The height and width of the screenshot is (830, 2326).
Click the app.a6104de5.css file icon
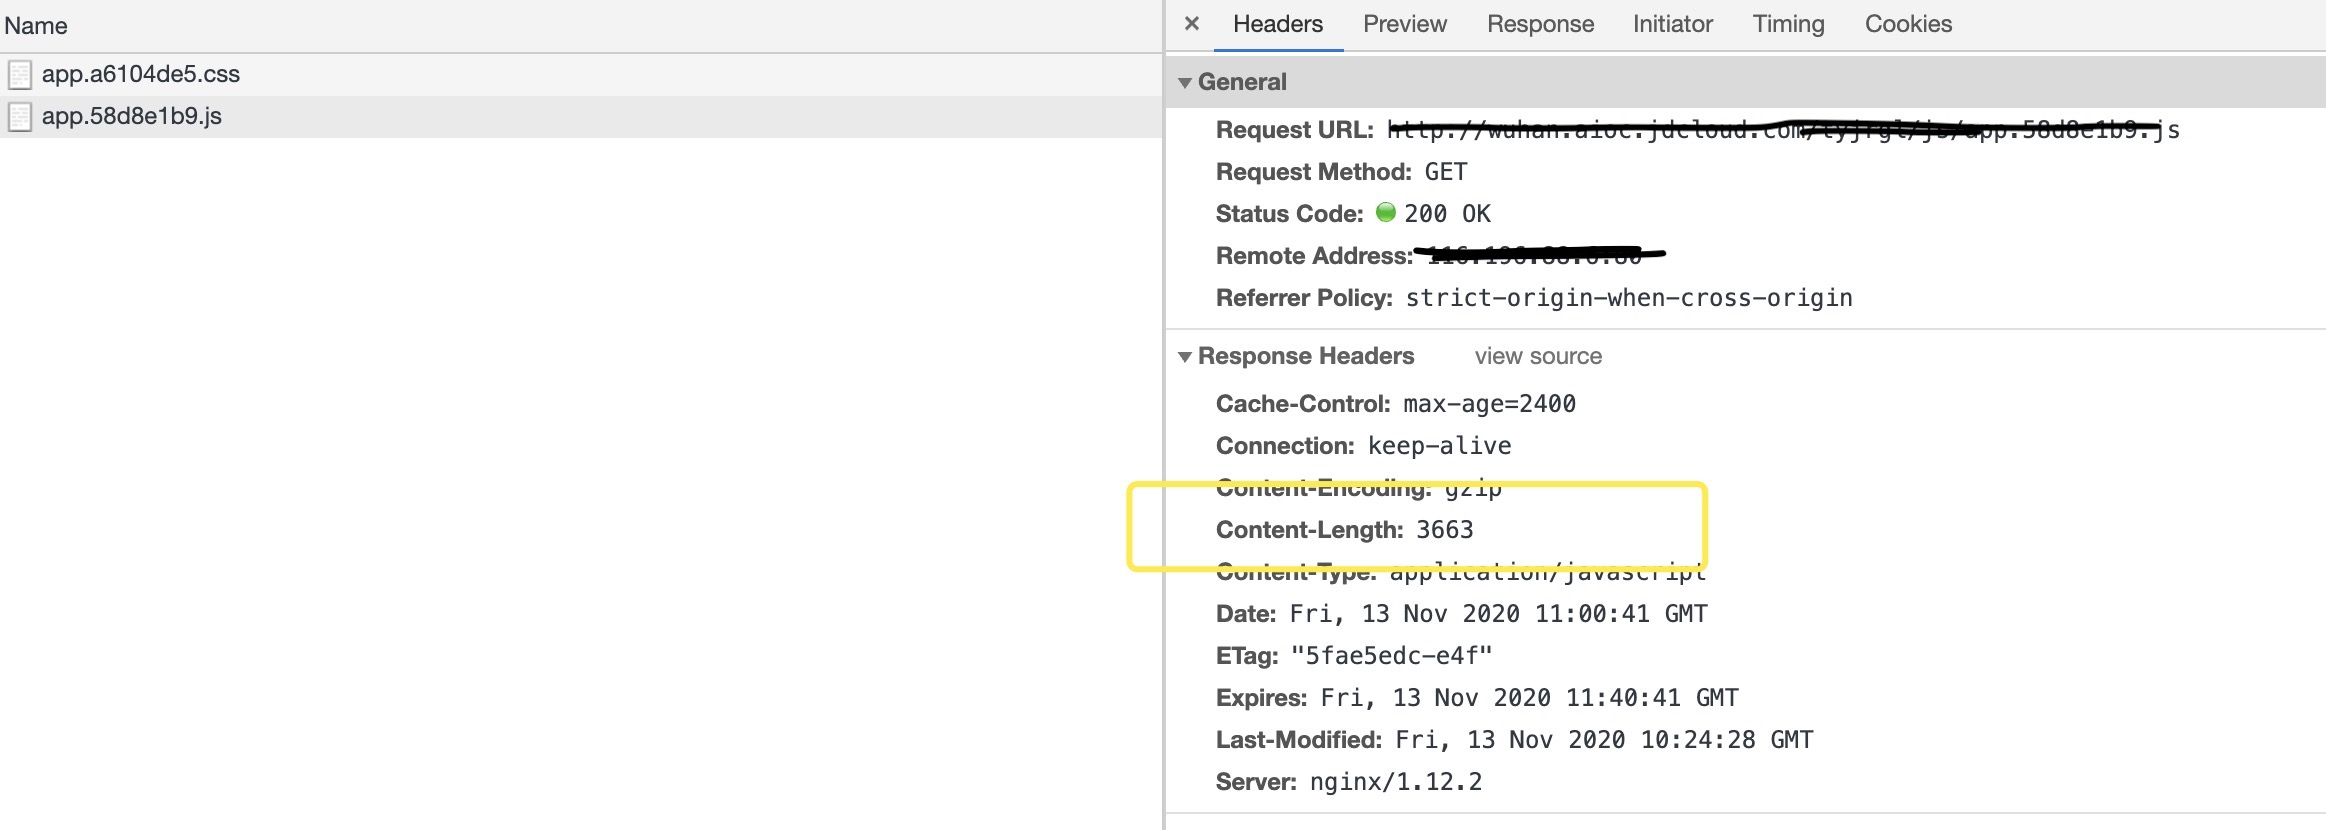[x=20, y=75]
